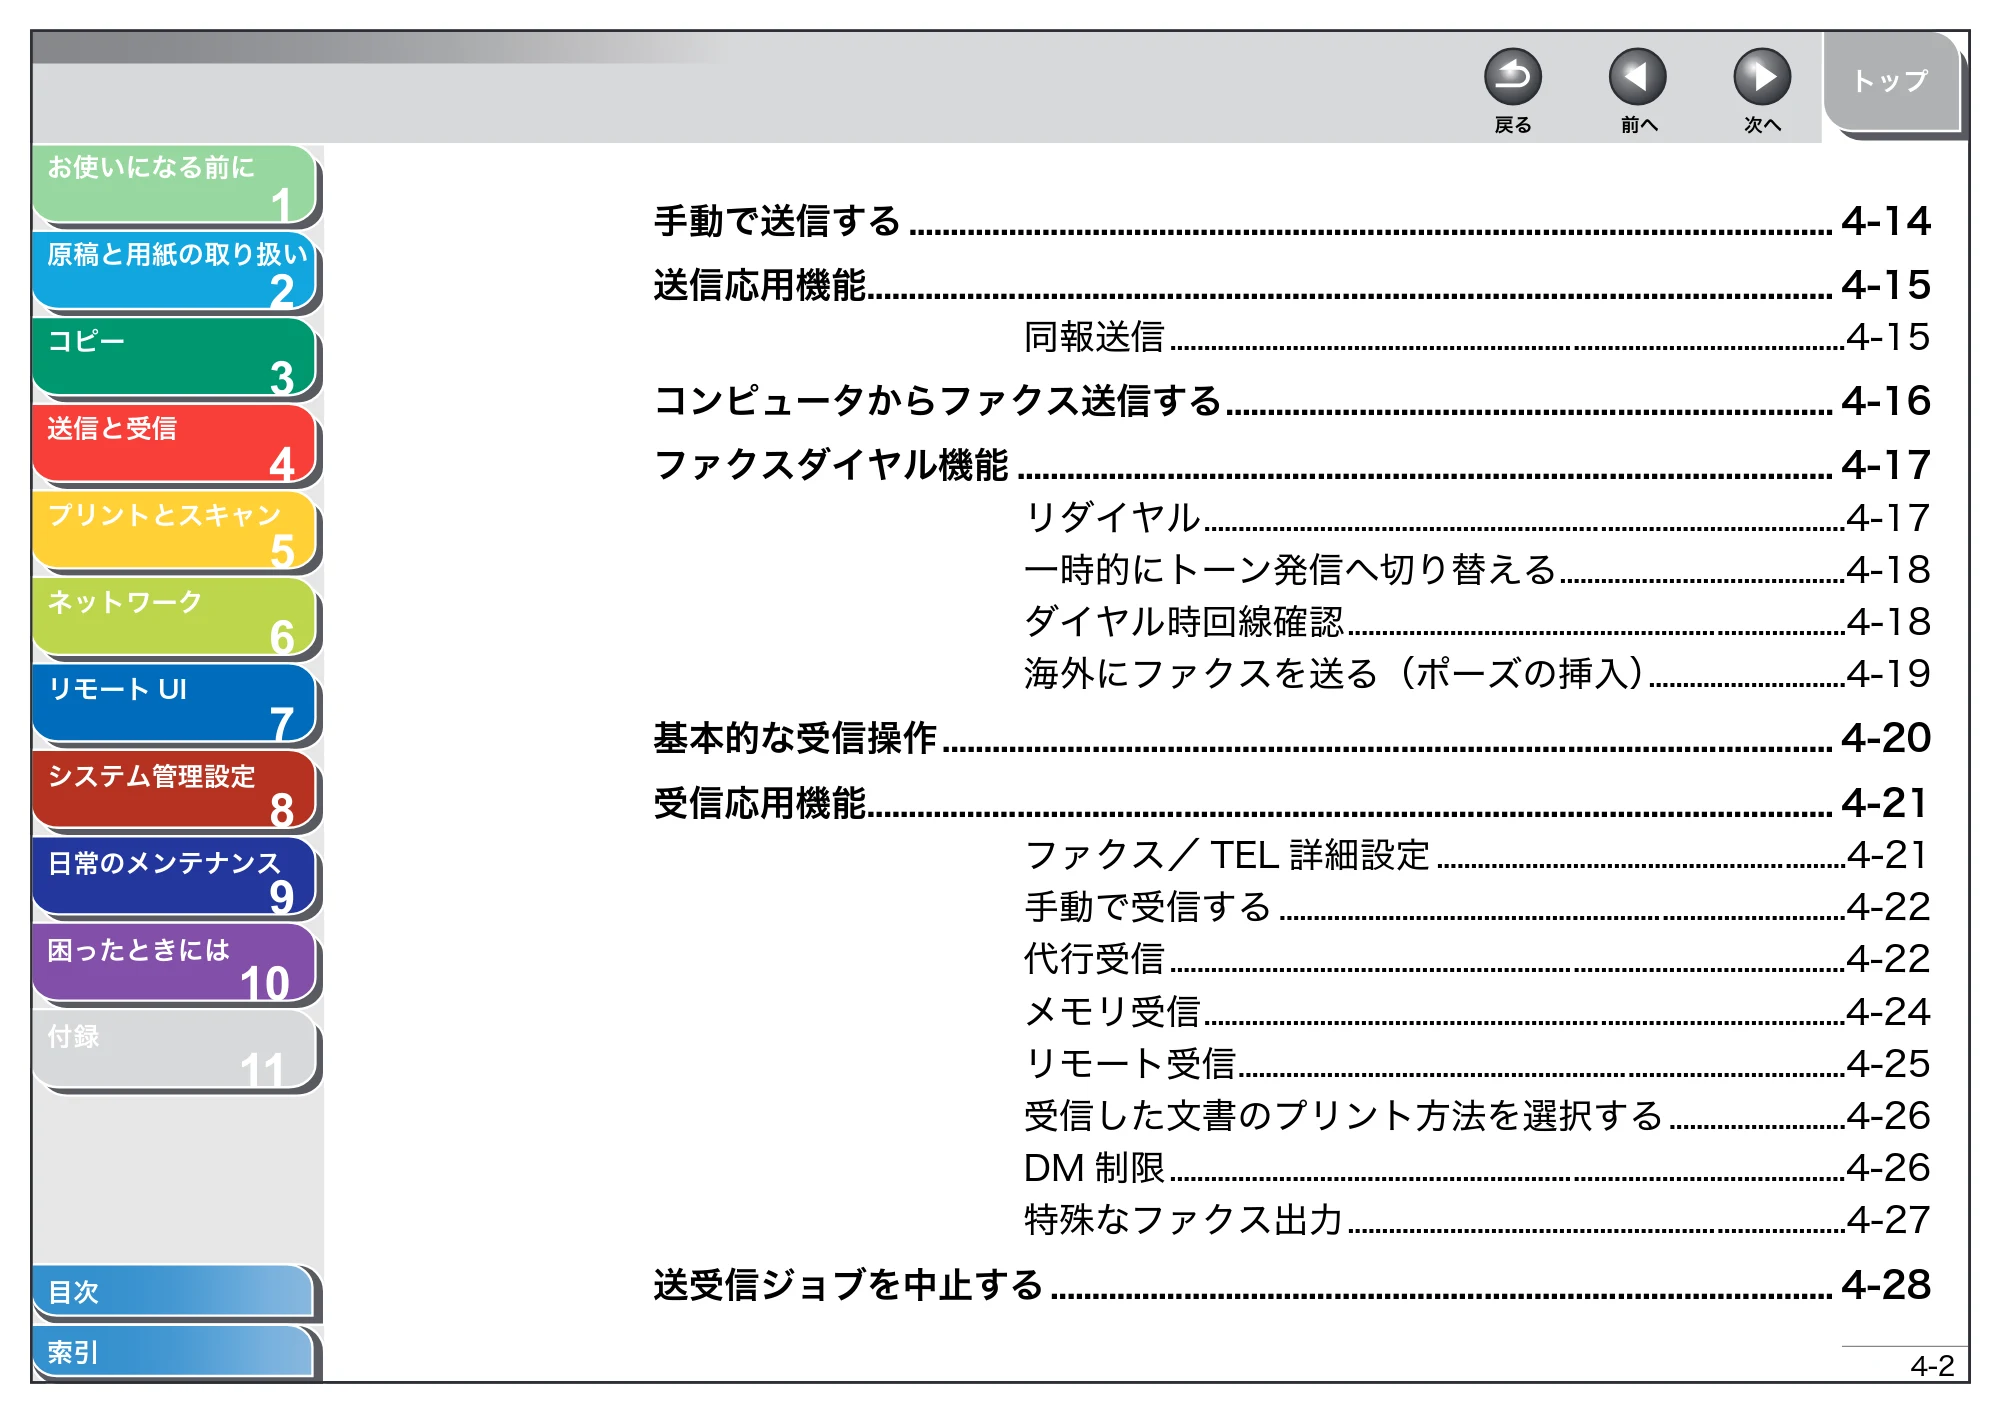The width and height of the screenshot is (2000, 1414).
Task: Click the 目次 (contents) button
Action: (174, 1292)
